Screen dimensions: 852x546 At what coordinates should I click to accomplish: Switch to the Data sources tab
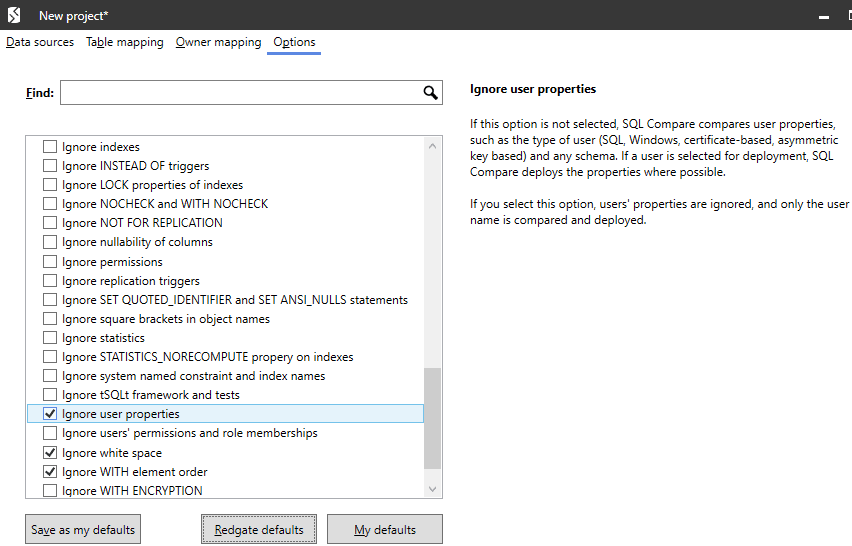[40, 42]
